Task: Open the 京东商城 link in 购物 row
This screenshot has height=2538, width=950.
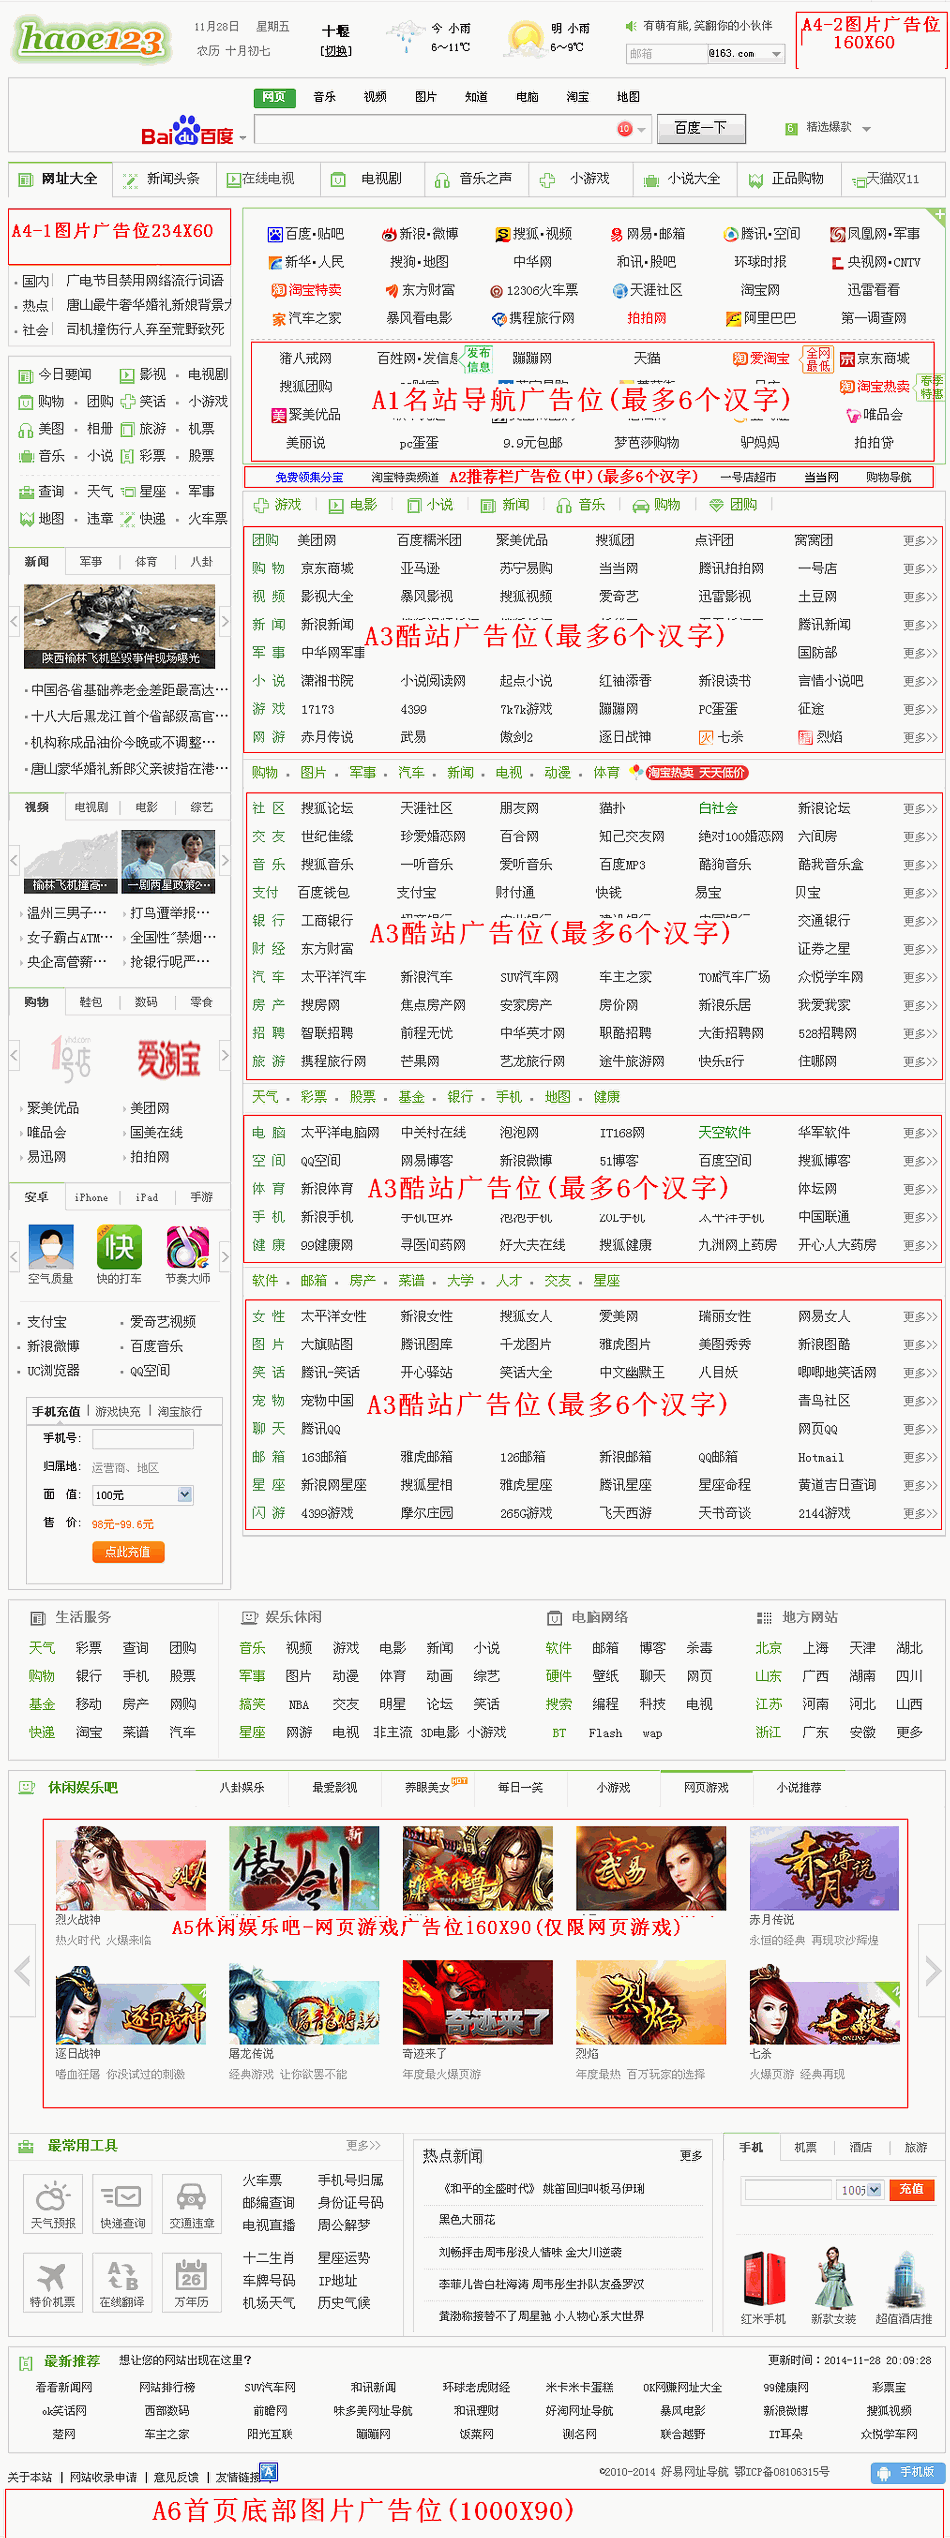Action: click(x=327, y=568)
